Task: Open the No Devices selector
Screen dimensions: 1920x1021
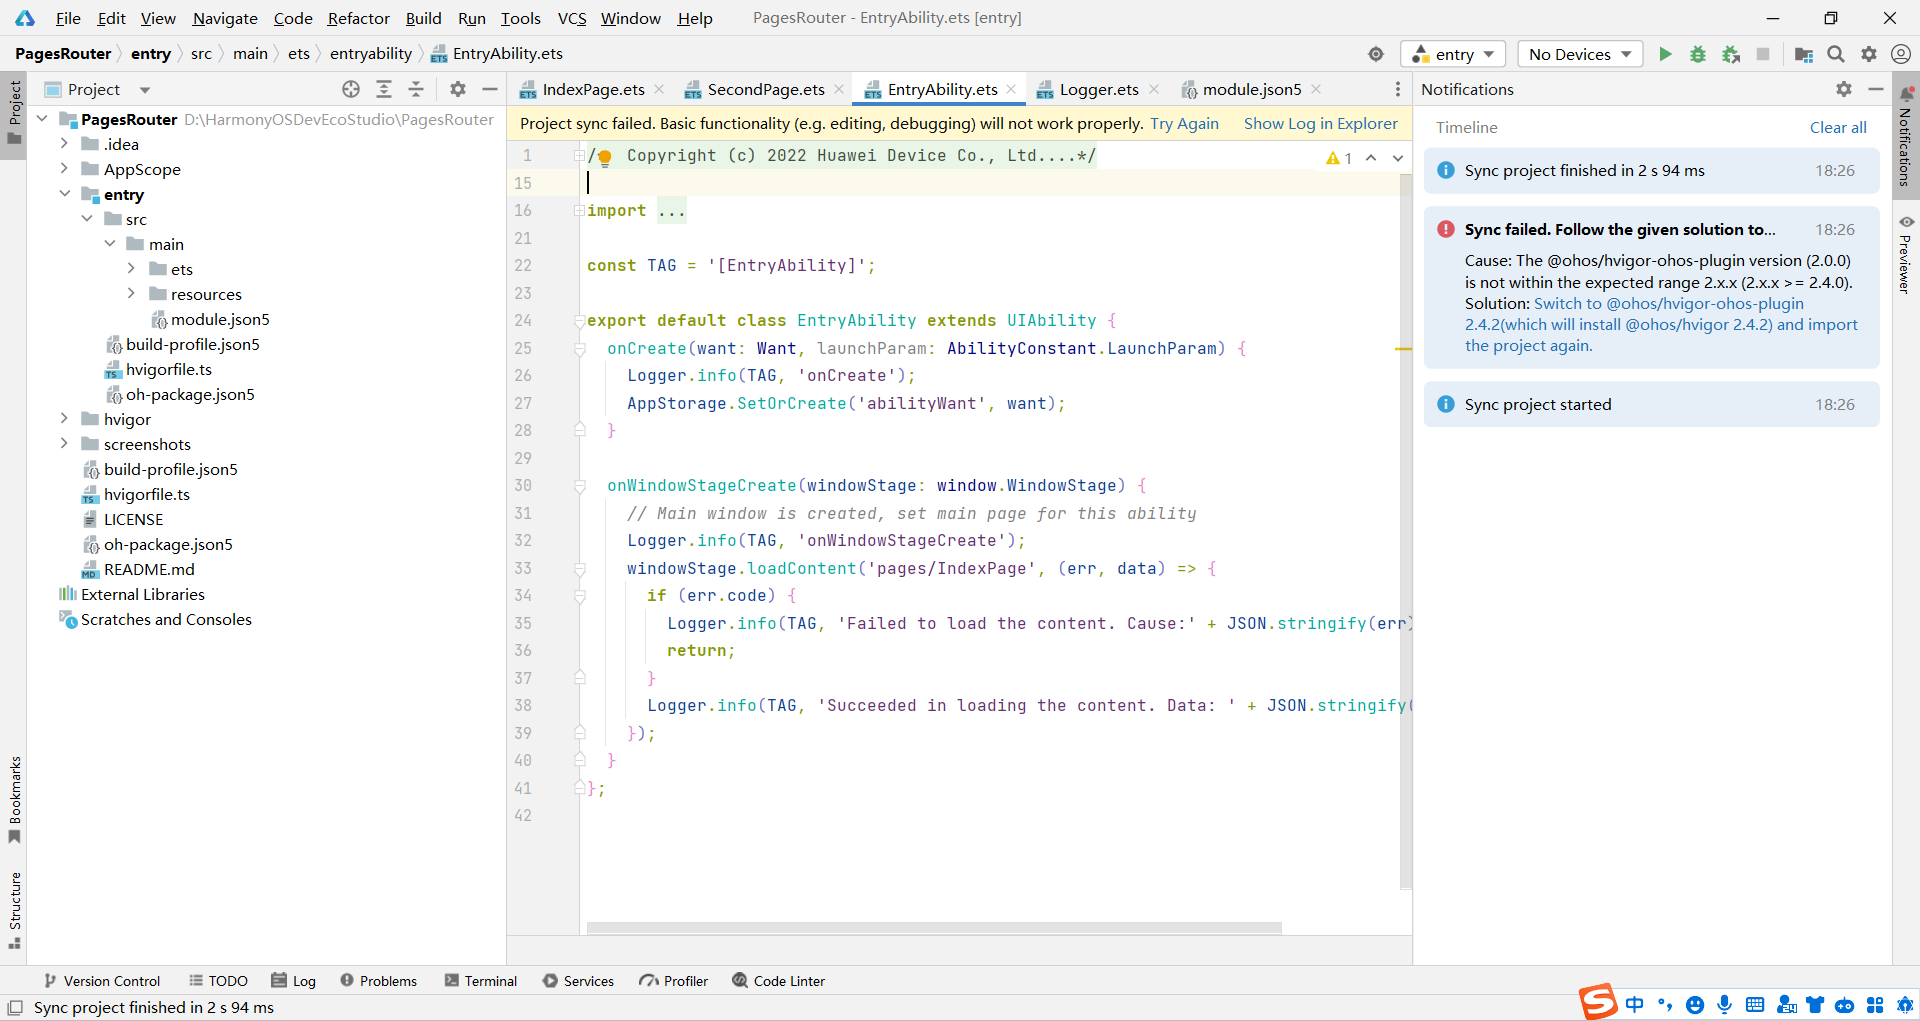Action: [x=1580, y=54]
